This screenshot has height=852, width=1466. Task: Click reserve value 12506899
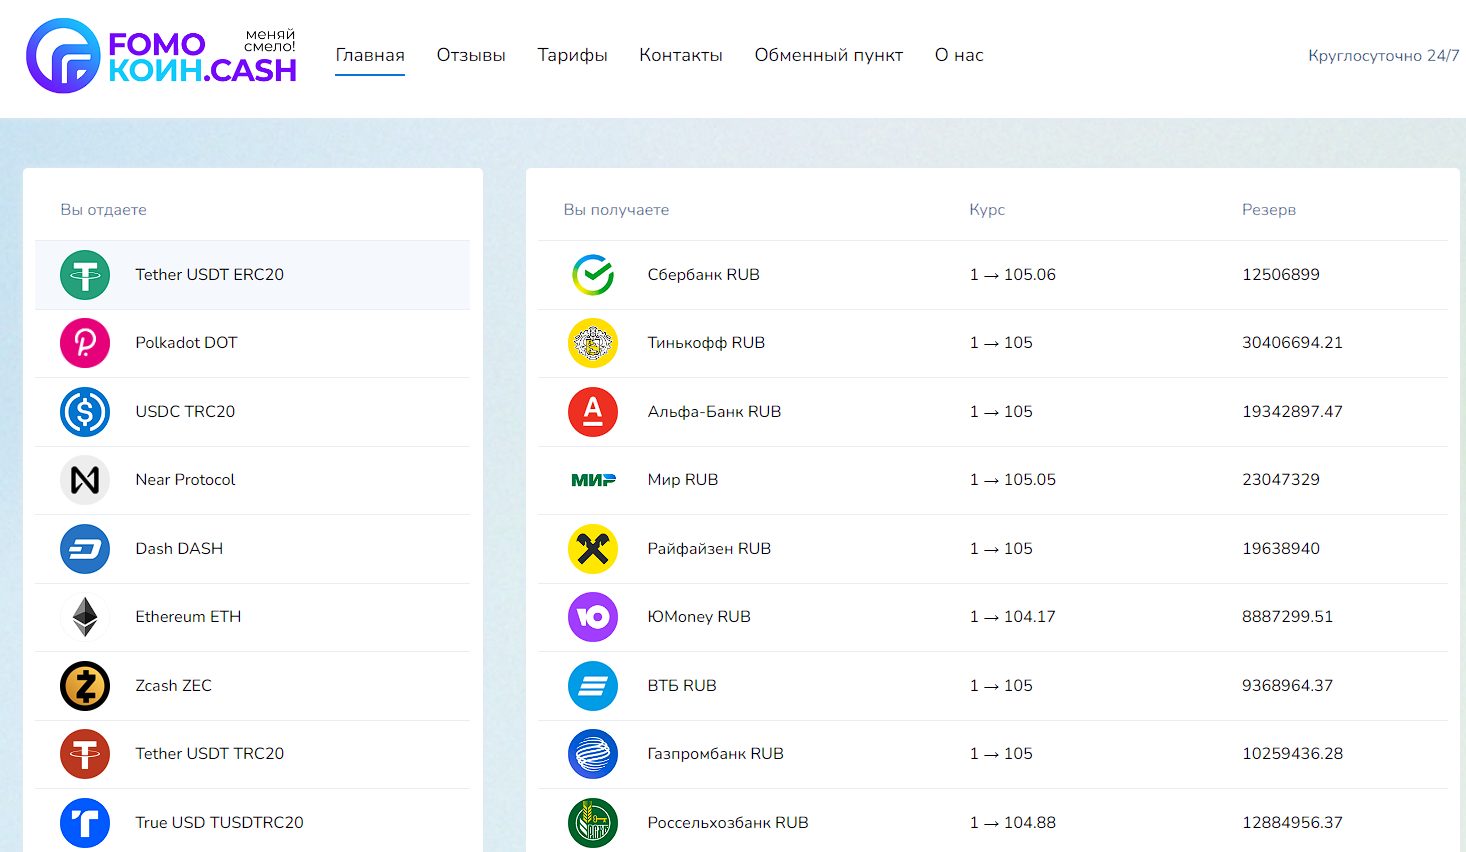[x=1281, y=275]
